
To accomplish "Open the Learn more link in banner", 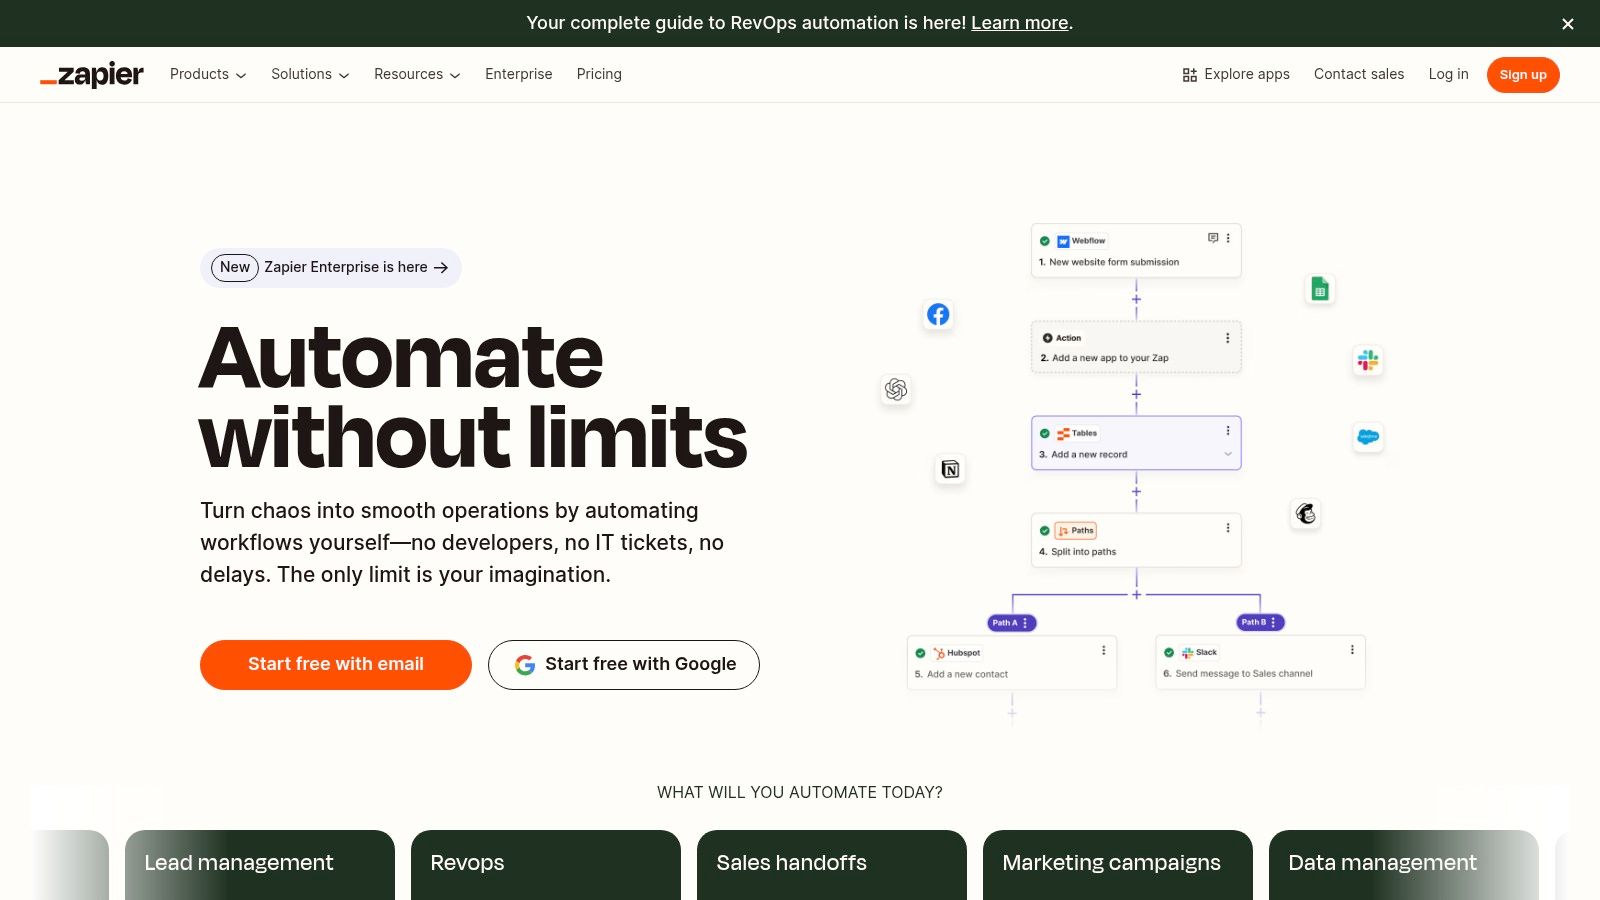I will click(x=1019, y=23).
